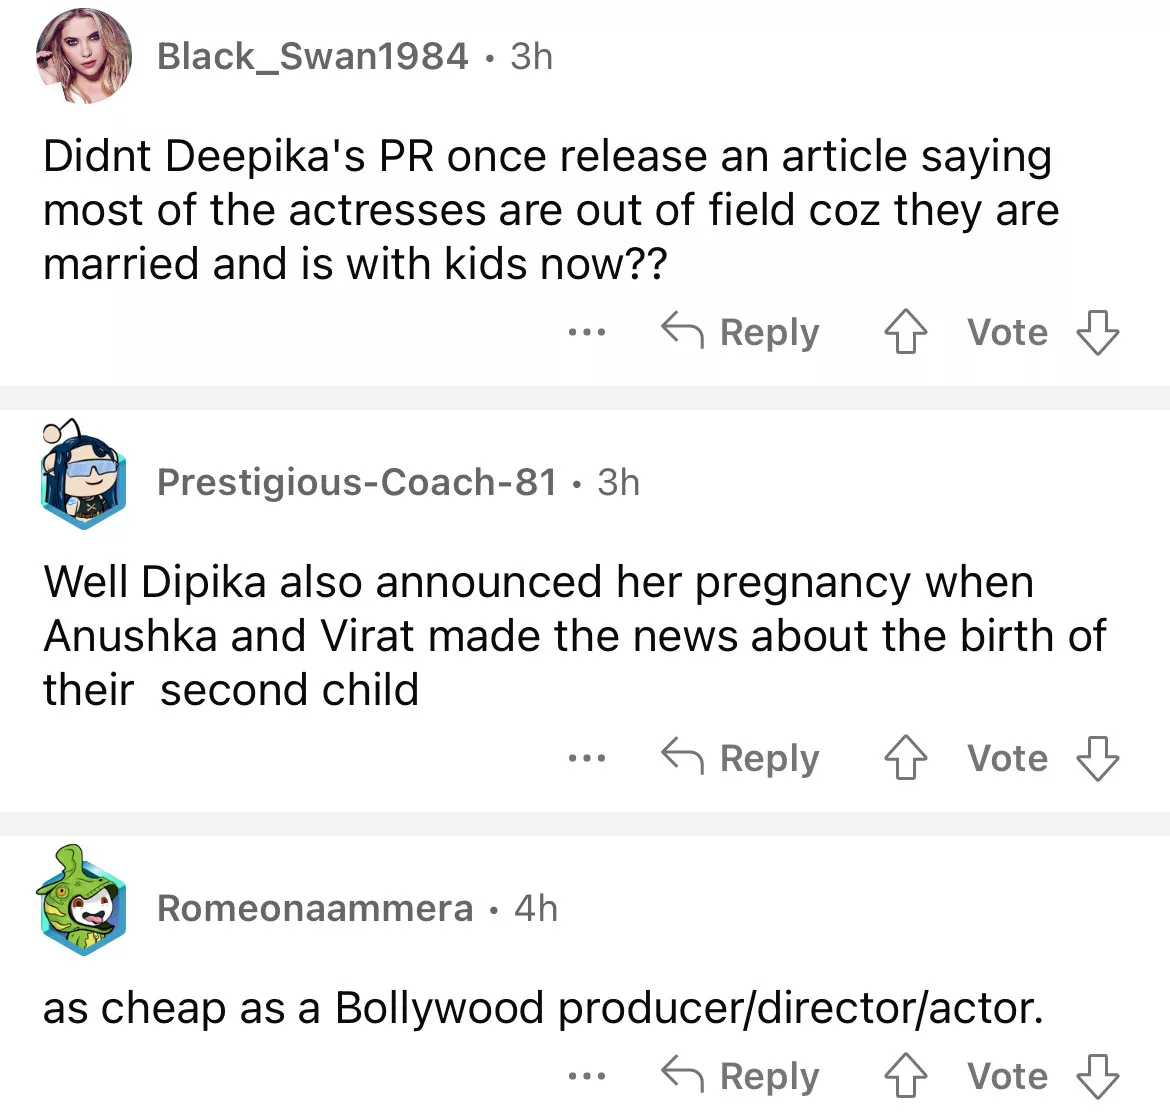Upvote Black_Swan1984's comment
The height and width of the screenshot is (1116, 1170).
pyautogui.click(x=905, y=332)
